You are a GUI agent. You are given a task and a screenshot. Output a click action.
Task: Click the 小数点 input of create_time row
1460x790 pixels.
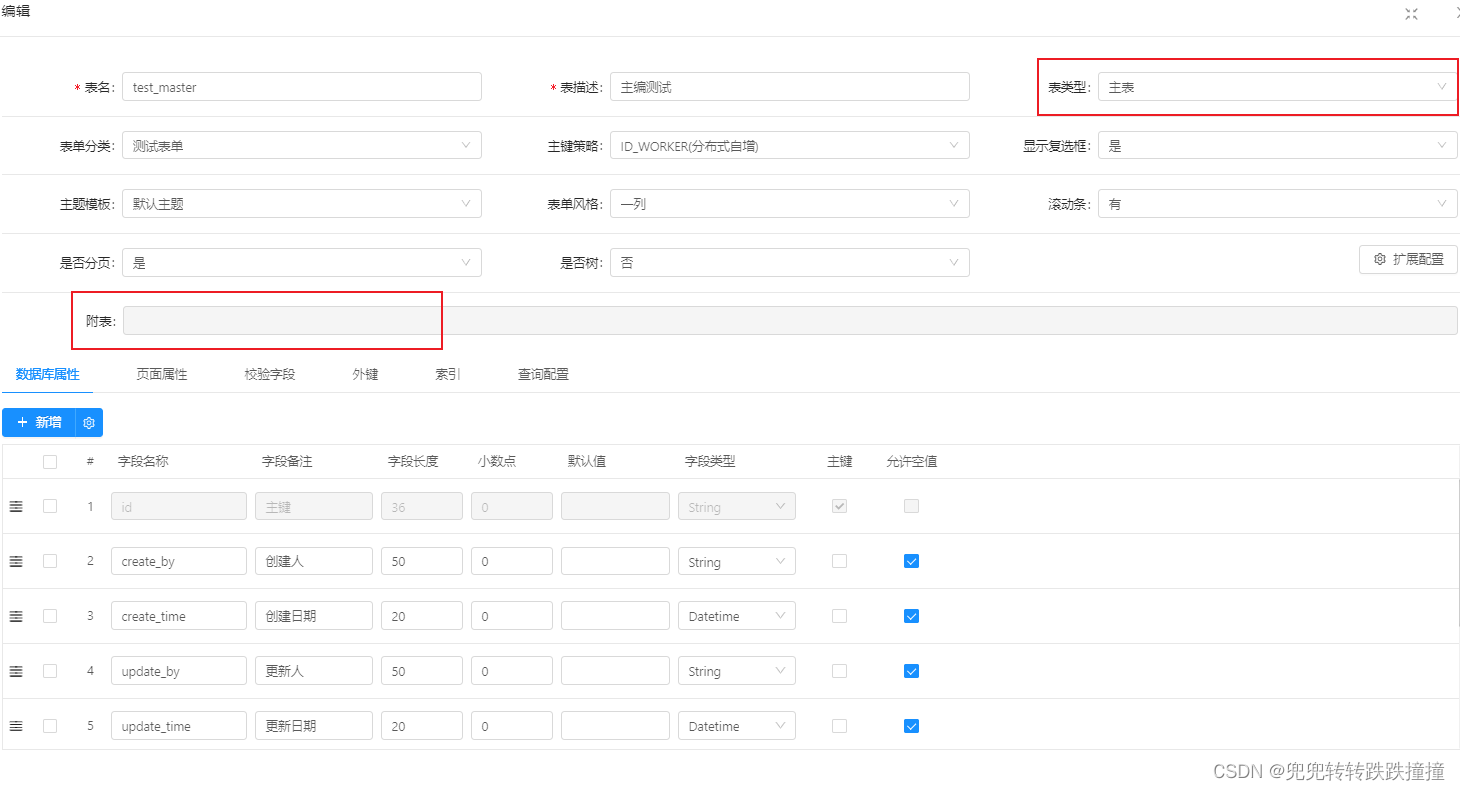click(x=512, y=616)
